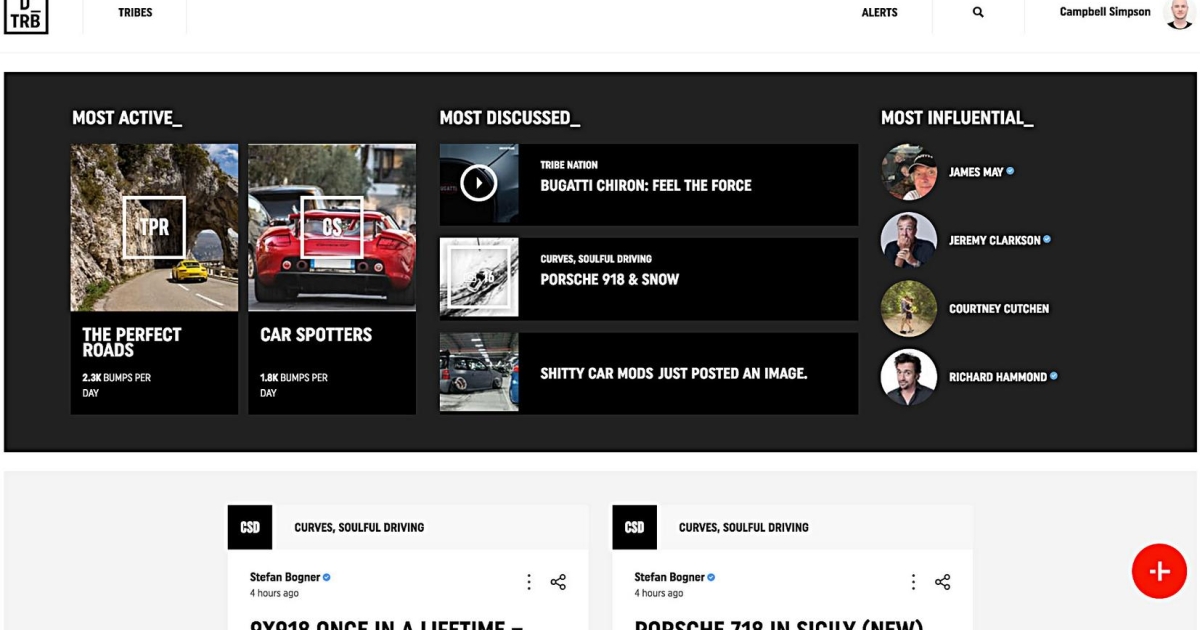Click '1.8K bumps per day' text
Image resolution: width=1200 pixels, height=630 pixels.
click(294, 385)
